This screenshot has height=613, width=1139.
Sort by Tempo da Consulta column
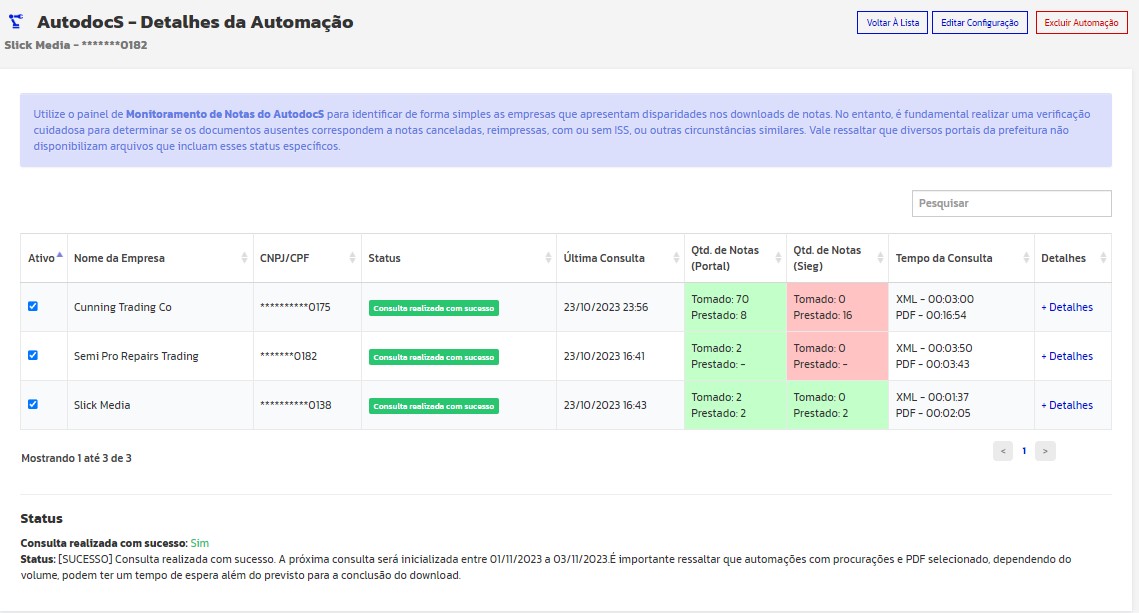[x=1025, y=258]
